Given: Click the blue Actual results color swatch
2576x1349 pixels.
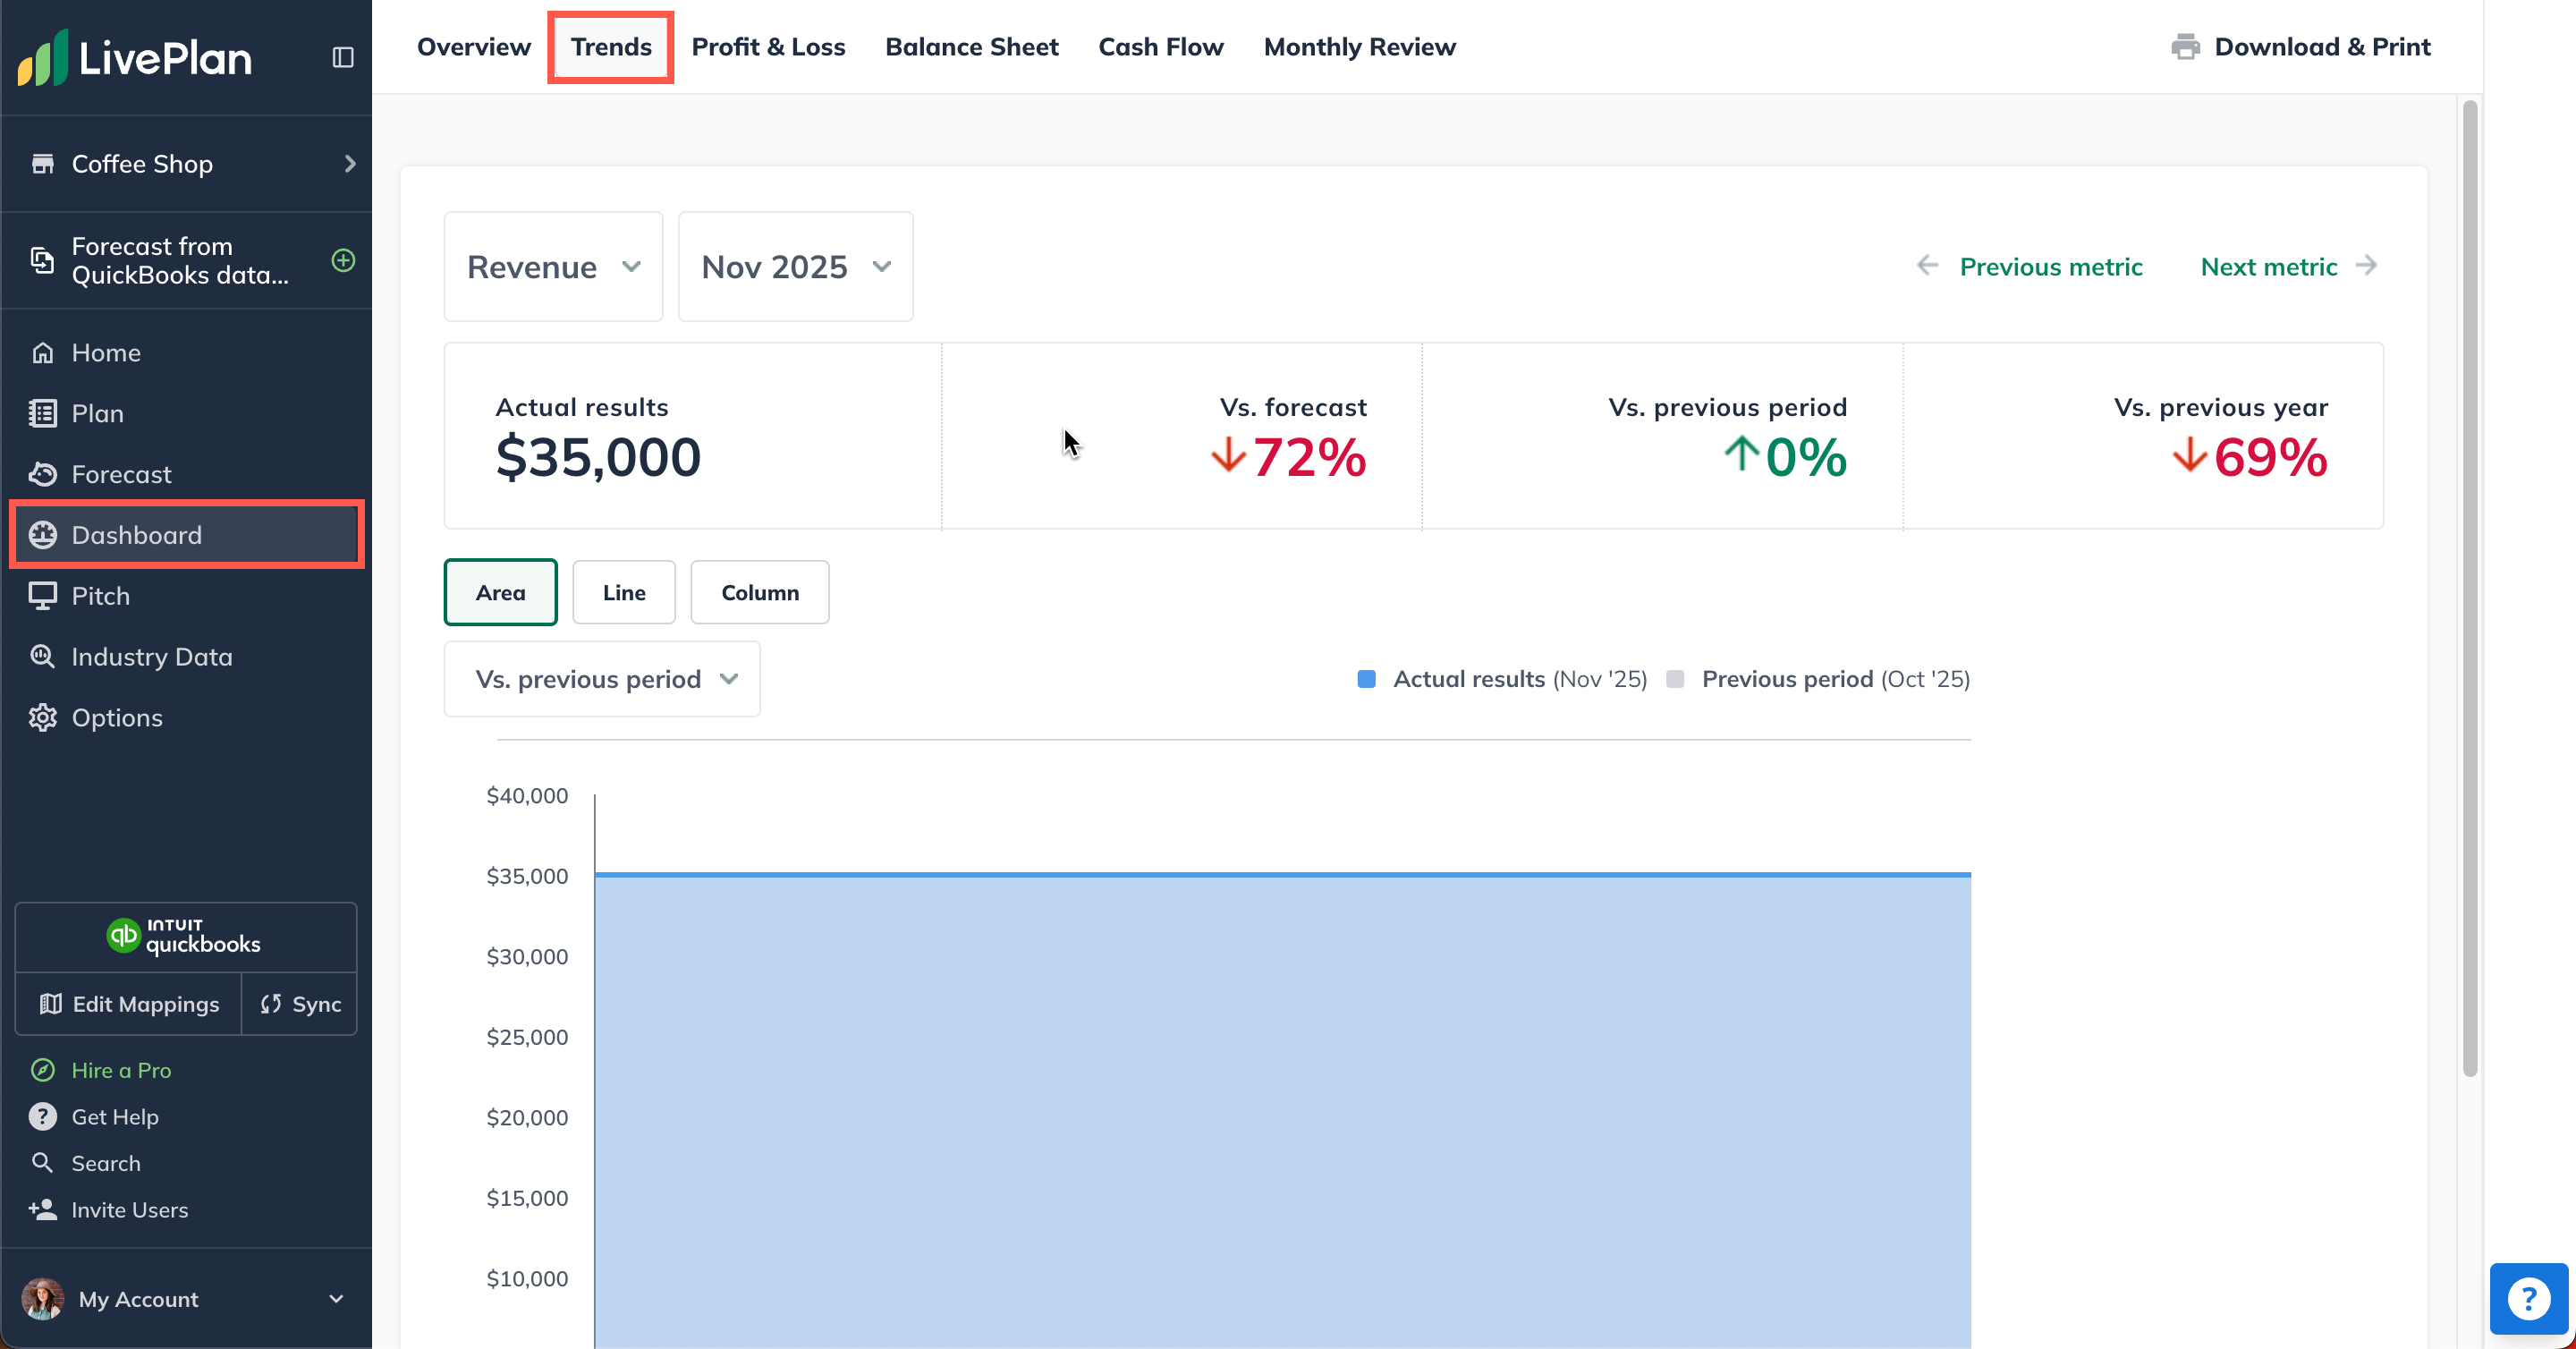Looking at the screenshot, I should coord(1365,678).
